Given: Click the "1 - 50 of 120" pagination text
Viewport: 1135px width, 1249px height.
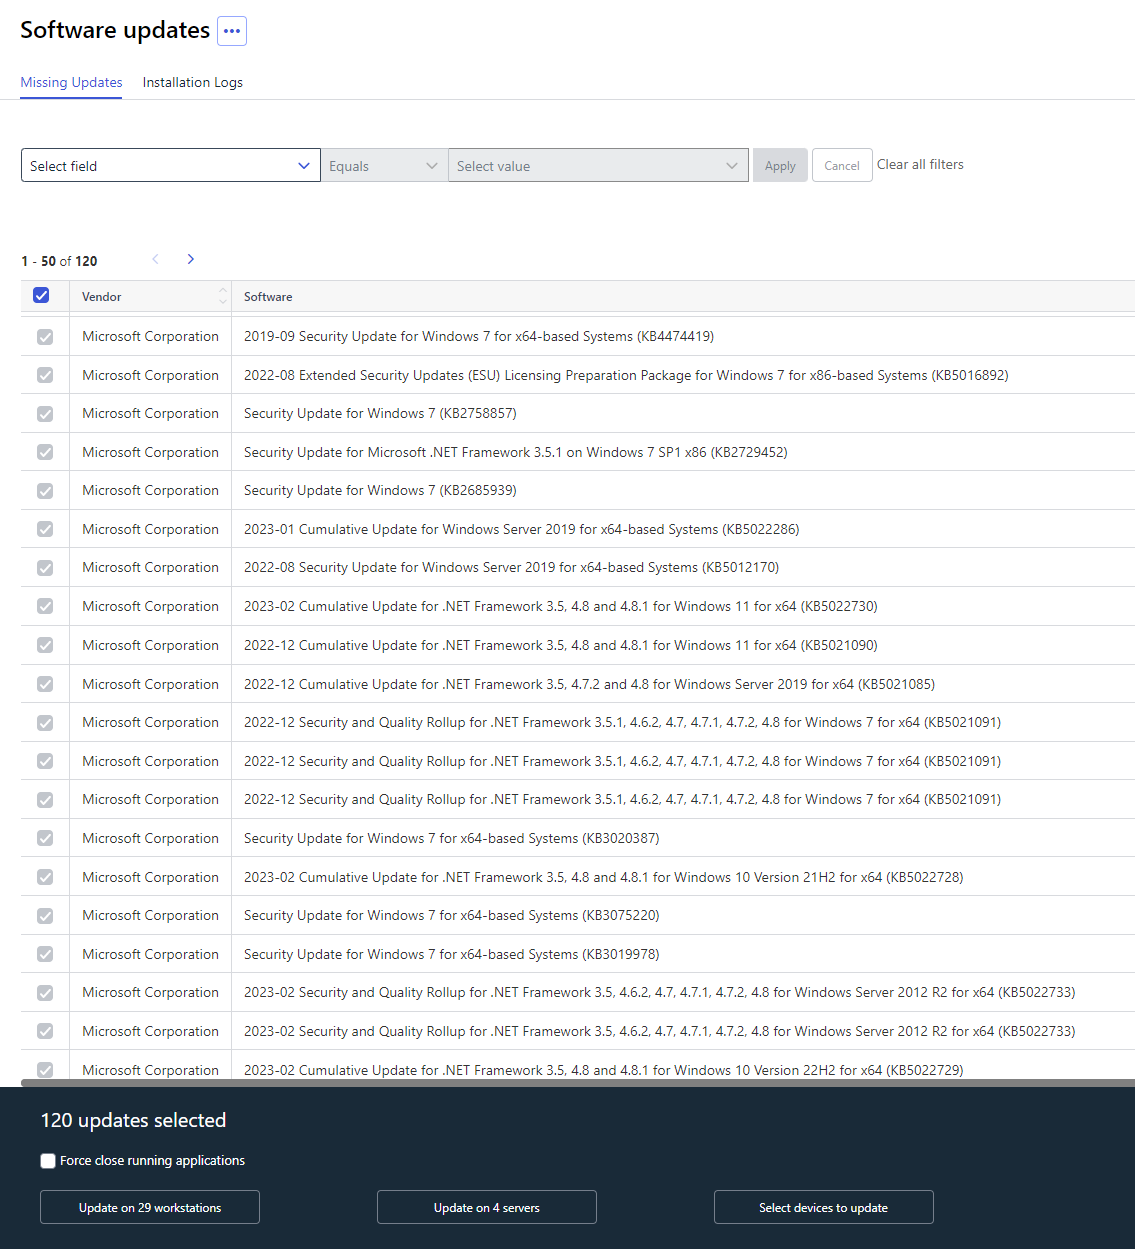Looking at the screenshot, I should click(x=59, y=261).
